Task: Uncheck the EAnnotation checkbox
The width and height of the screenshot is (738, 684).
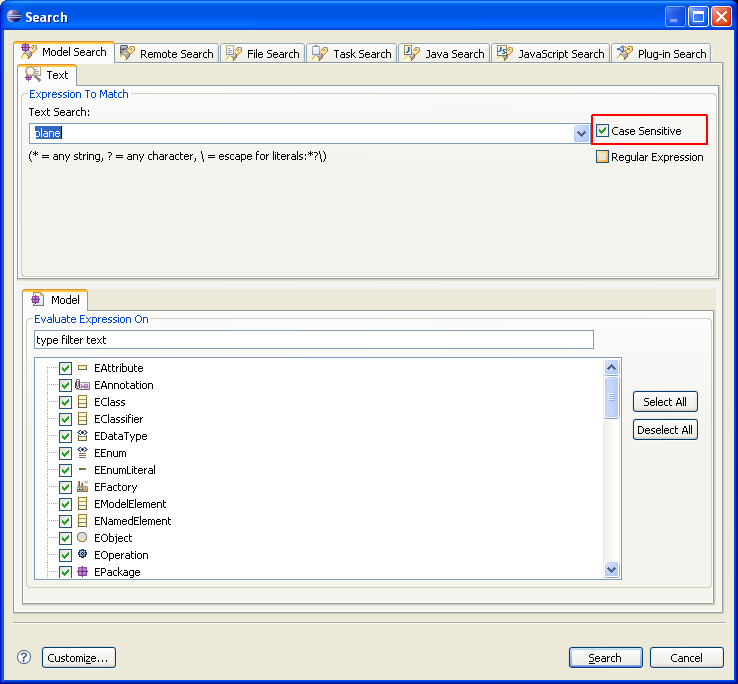Action: pyautogui.click(x=65, y=385)
